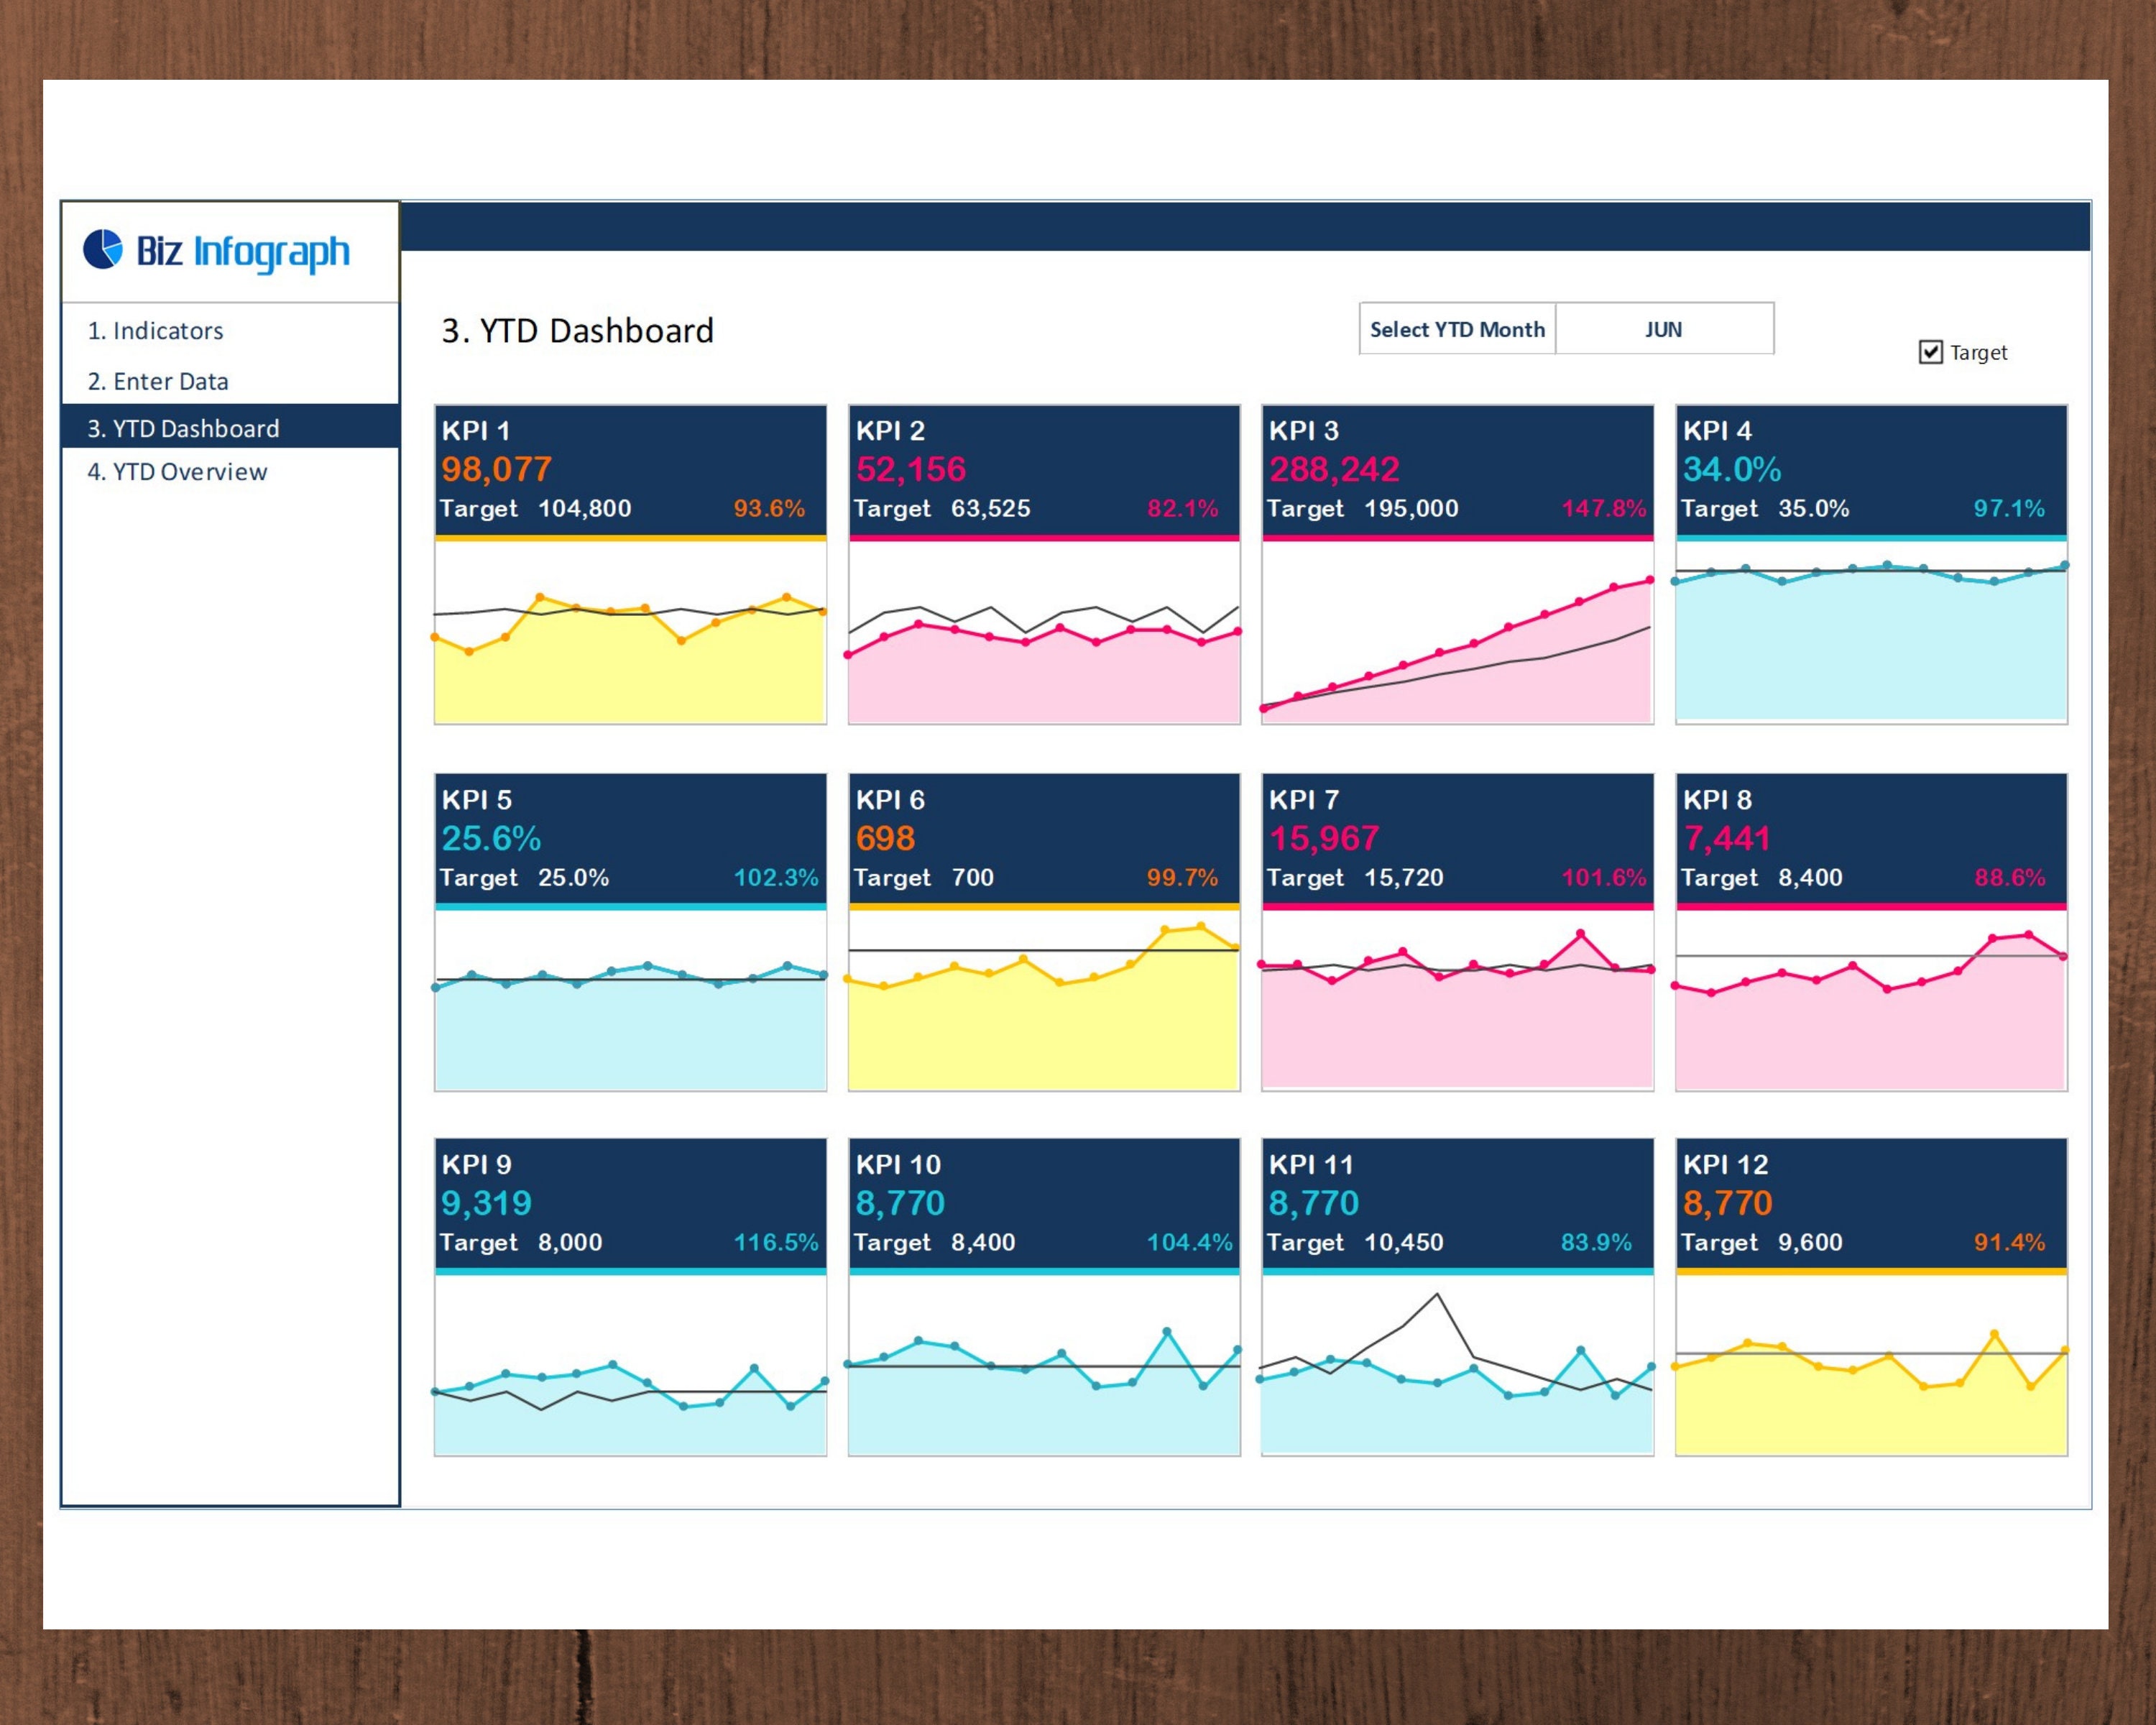The width and height of the screenshot is (2156, 1725).
Task: Navigate to 1. Indicators page
Action: (x=155, y=331)
